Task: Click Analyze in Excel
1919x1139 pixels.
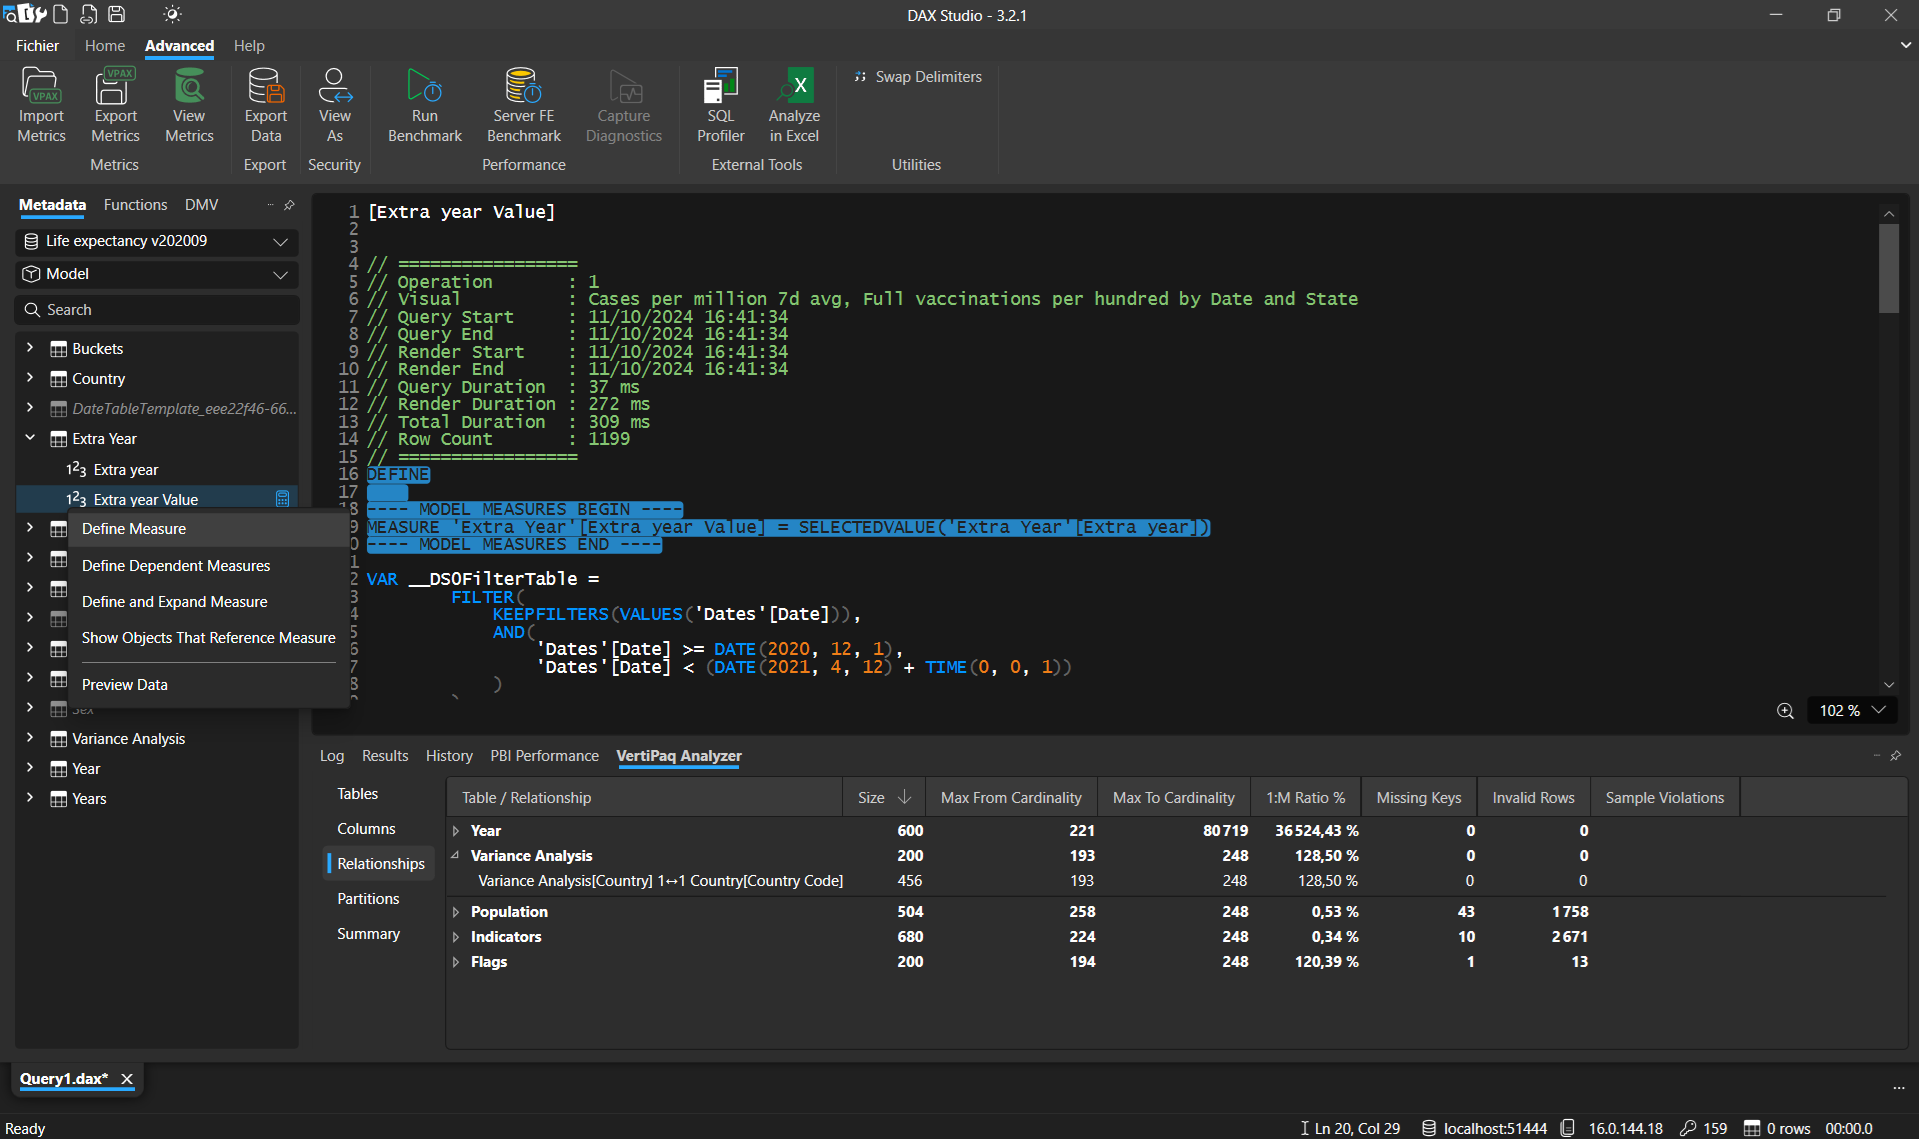Action: pos(794,105)
